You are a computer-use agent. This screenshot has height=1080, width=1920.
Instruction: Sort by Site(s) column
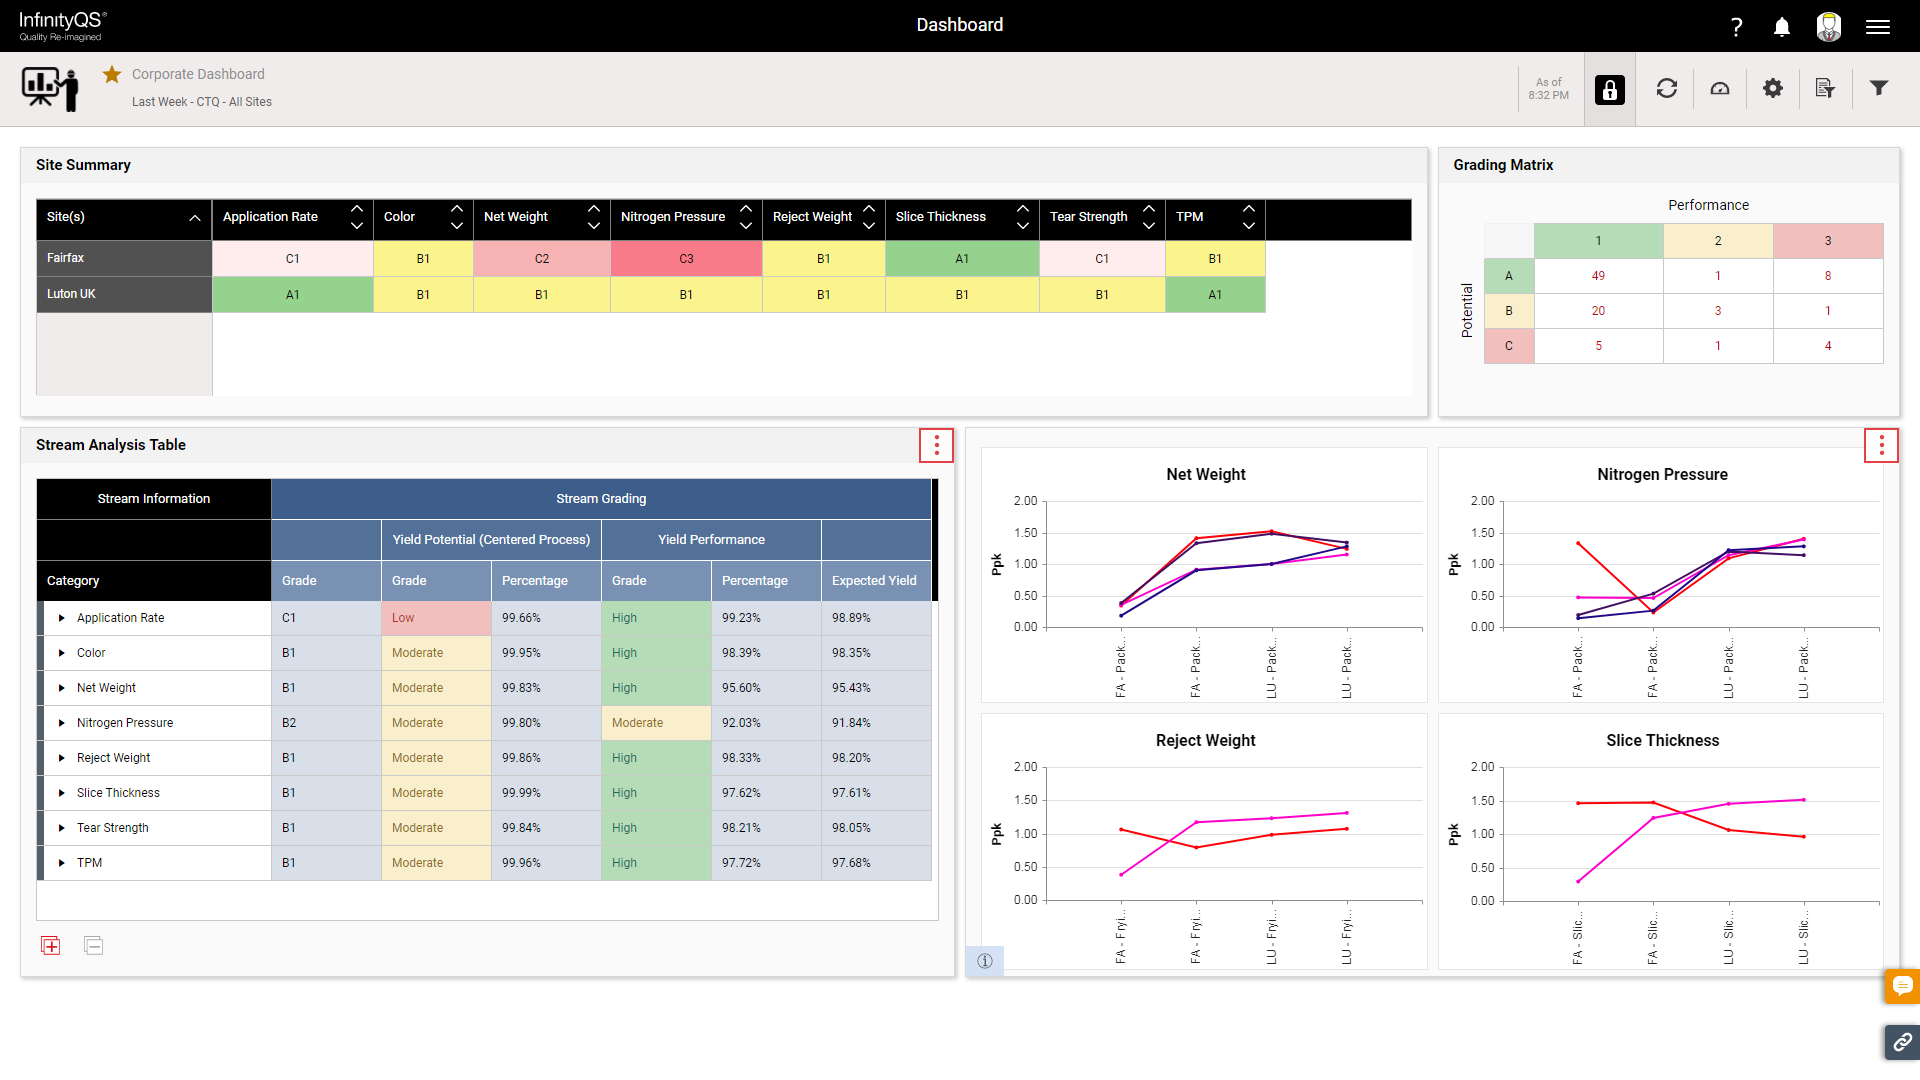tap(195, 218)
